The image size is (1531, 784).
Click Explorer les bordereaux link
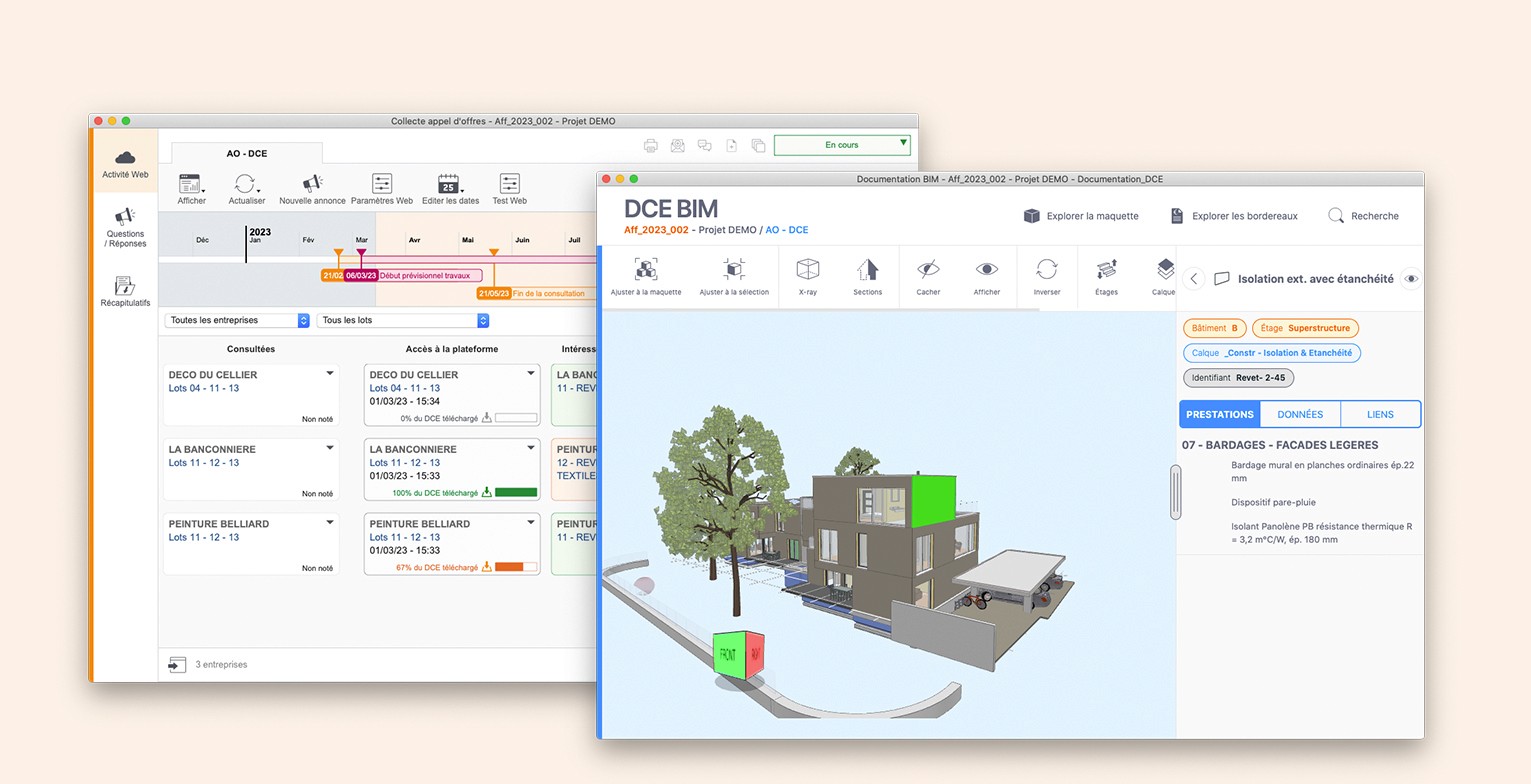click(1245, 216)
